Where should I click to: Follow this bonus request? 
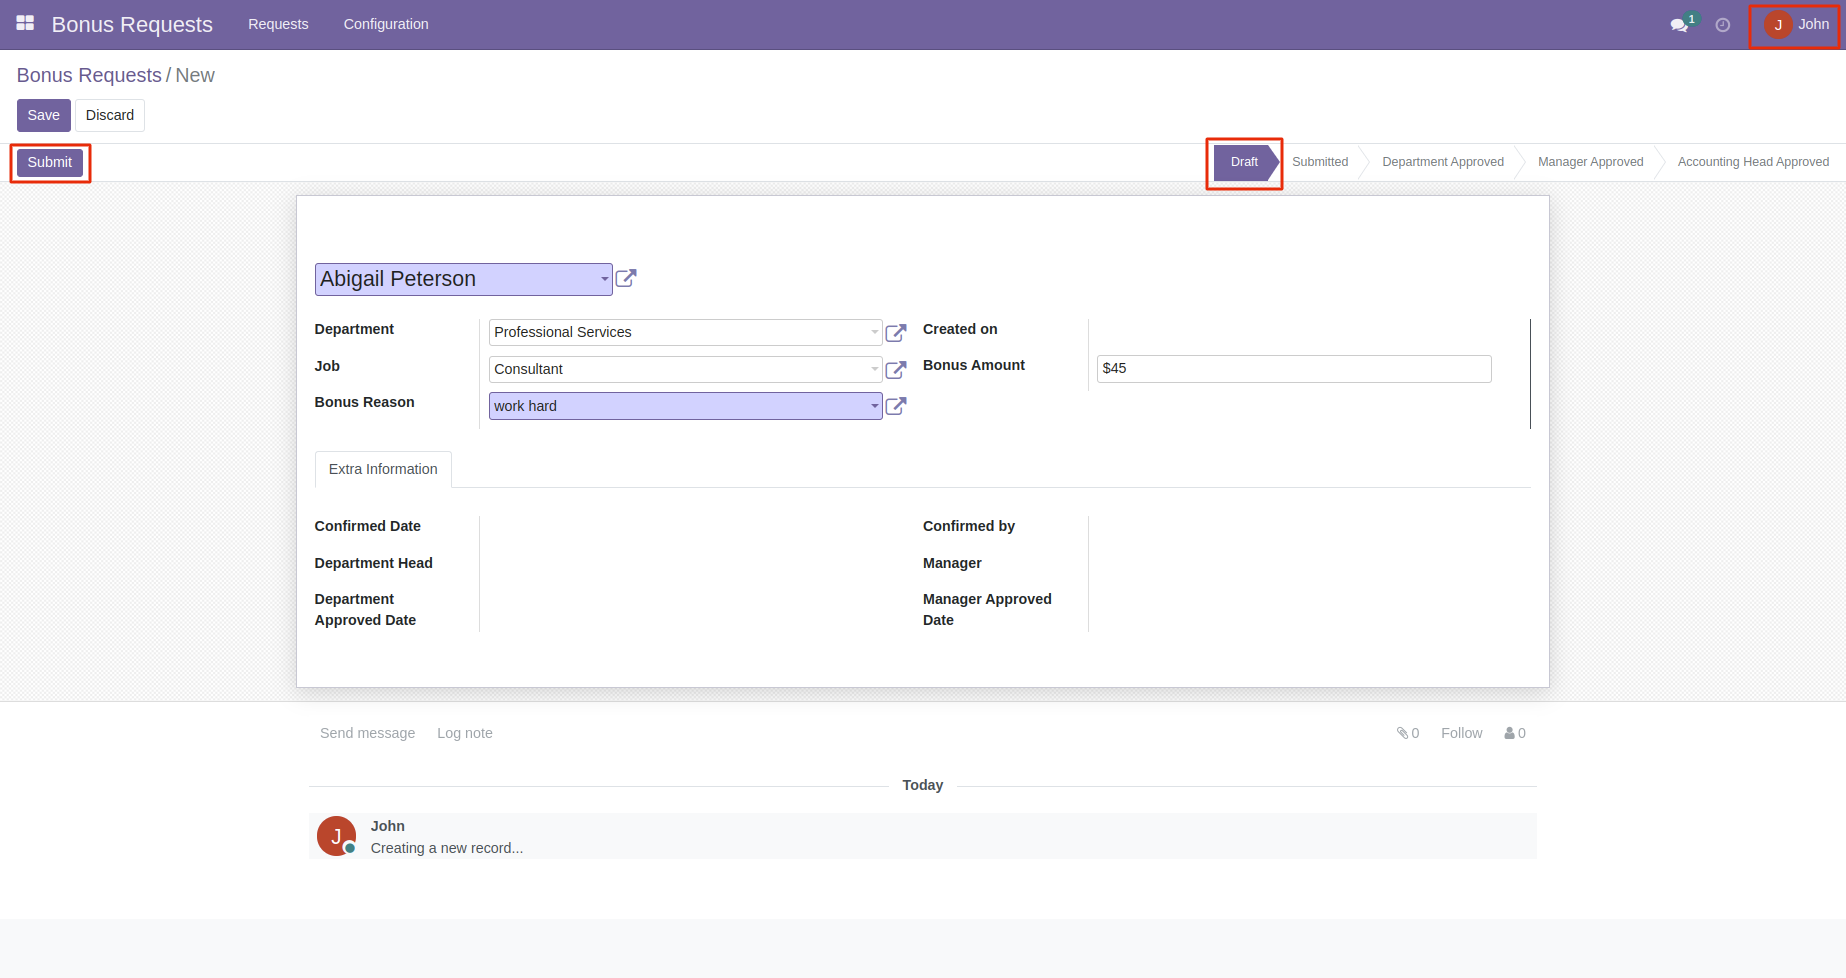pyautogui.click(x=1462, y=733)
